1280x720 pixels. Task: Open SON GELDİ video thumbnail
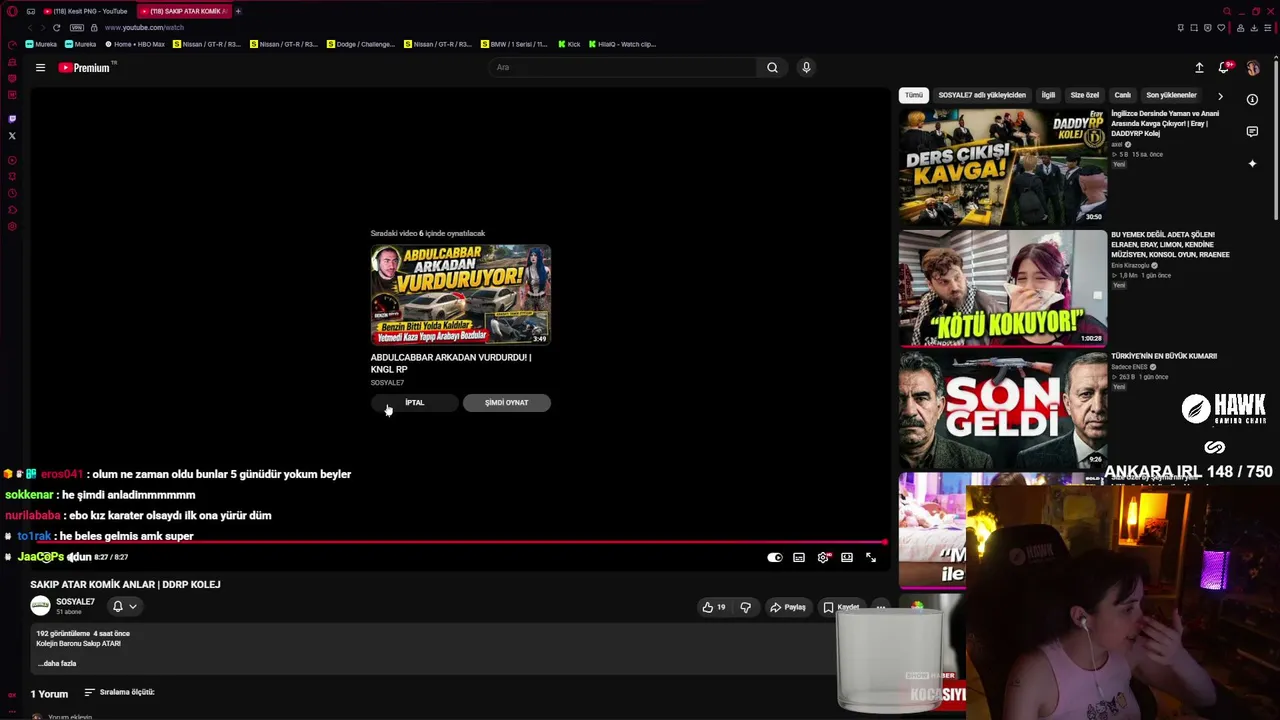[1003, 409]
